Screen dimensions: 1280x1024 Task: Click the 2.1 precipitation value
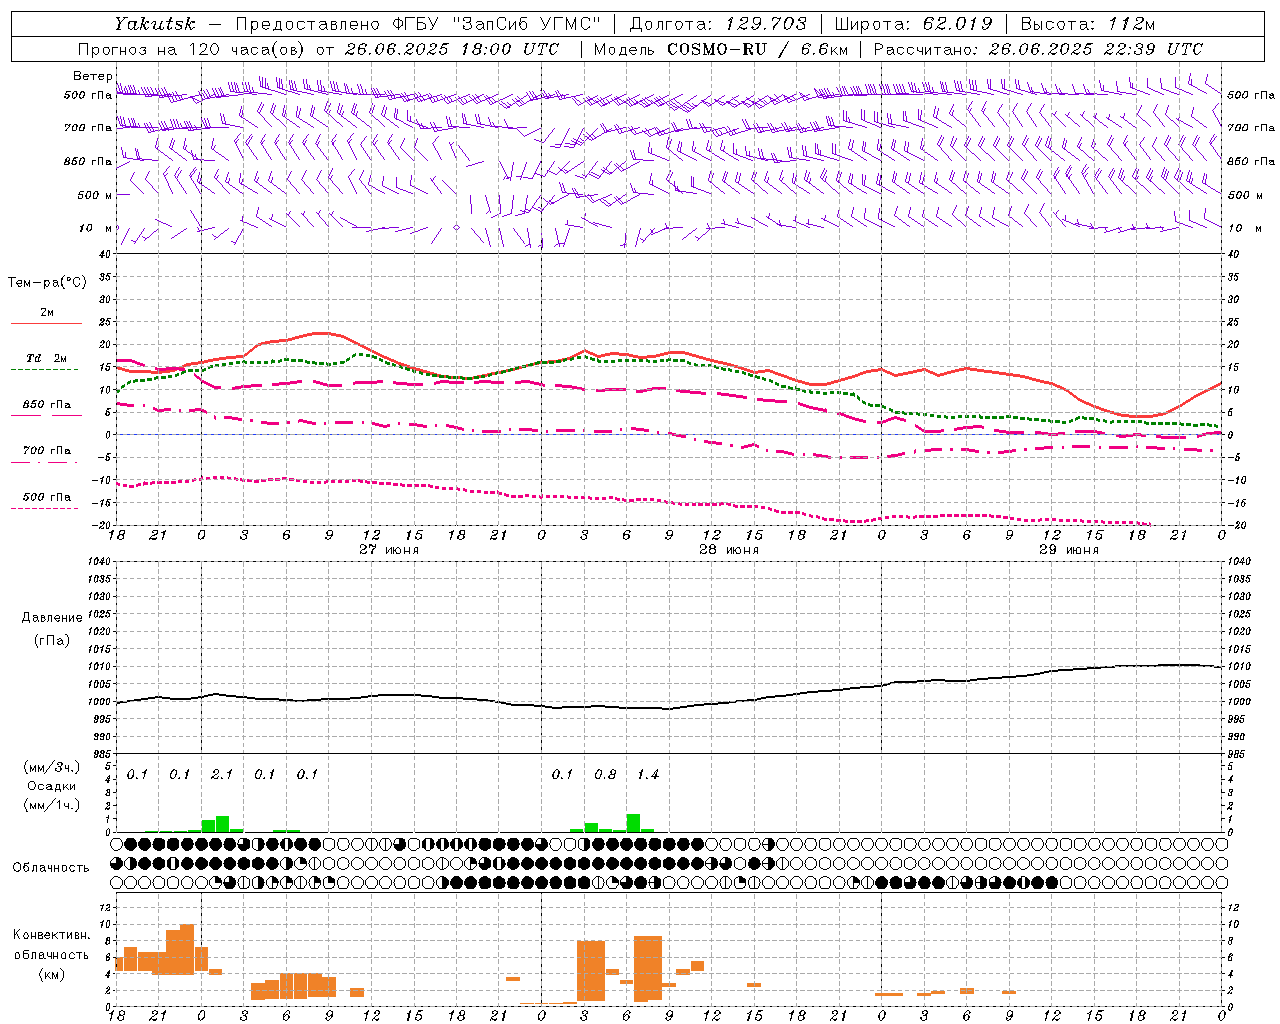222,775
